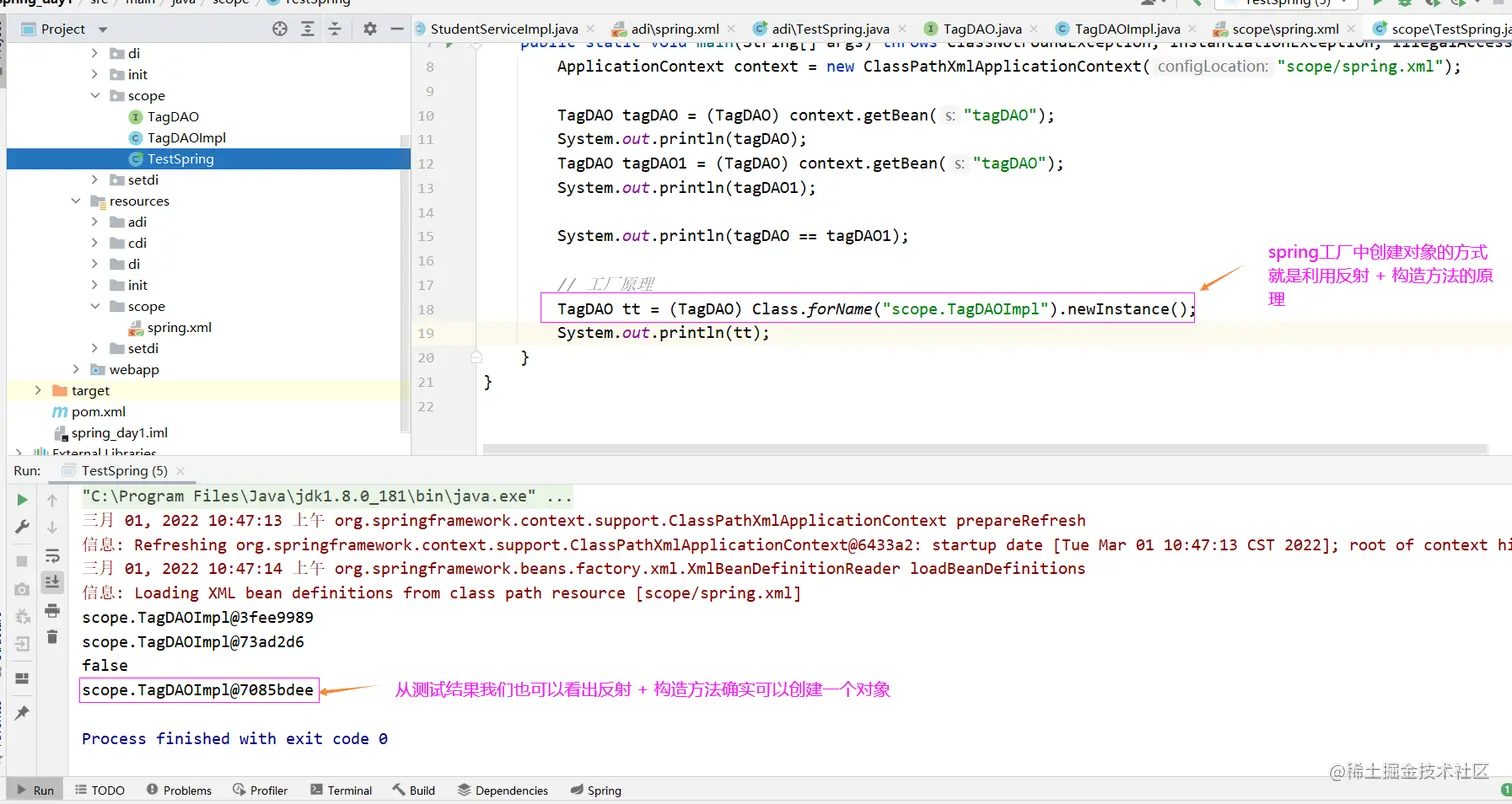Image resolution: width=1512 pixels, height=804 pixels.
Task: Click the grey Stop process icon
Action: click(22, 562)
